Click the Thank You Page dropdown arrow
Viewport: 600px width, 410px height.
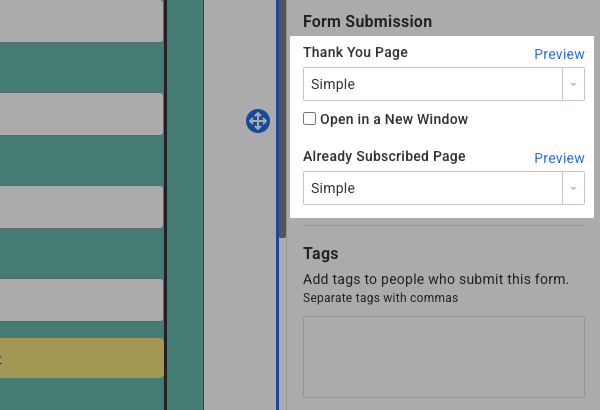coord(573,85)
